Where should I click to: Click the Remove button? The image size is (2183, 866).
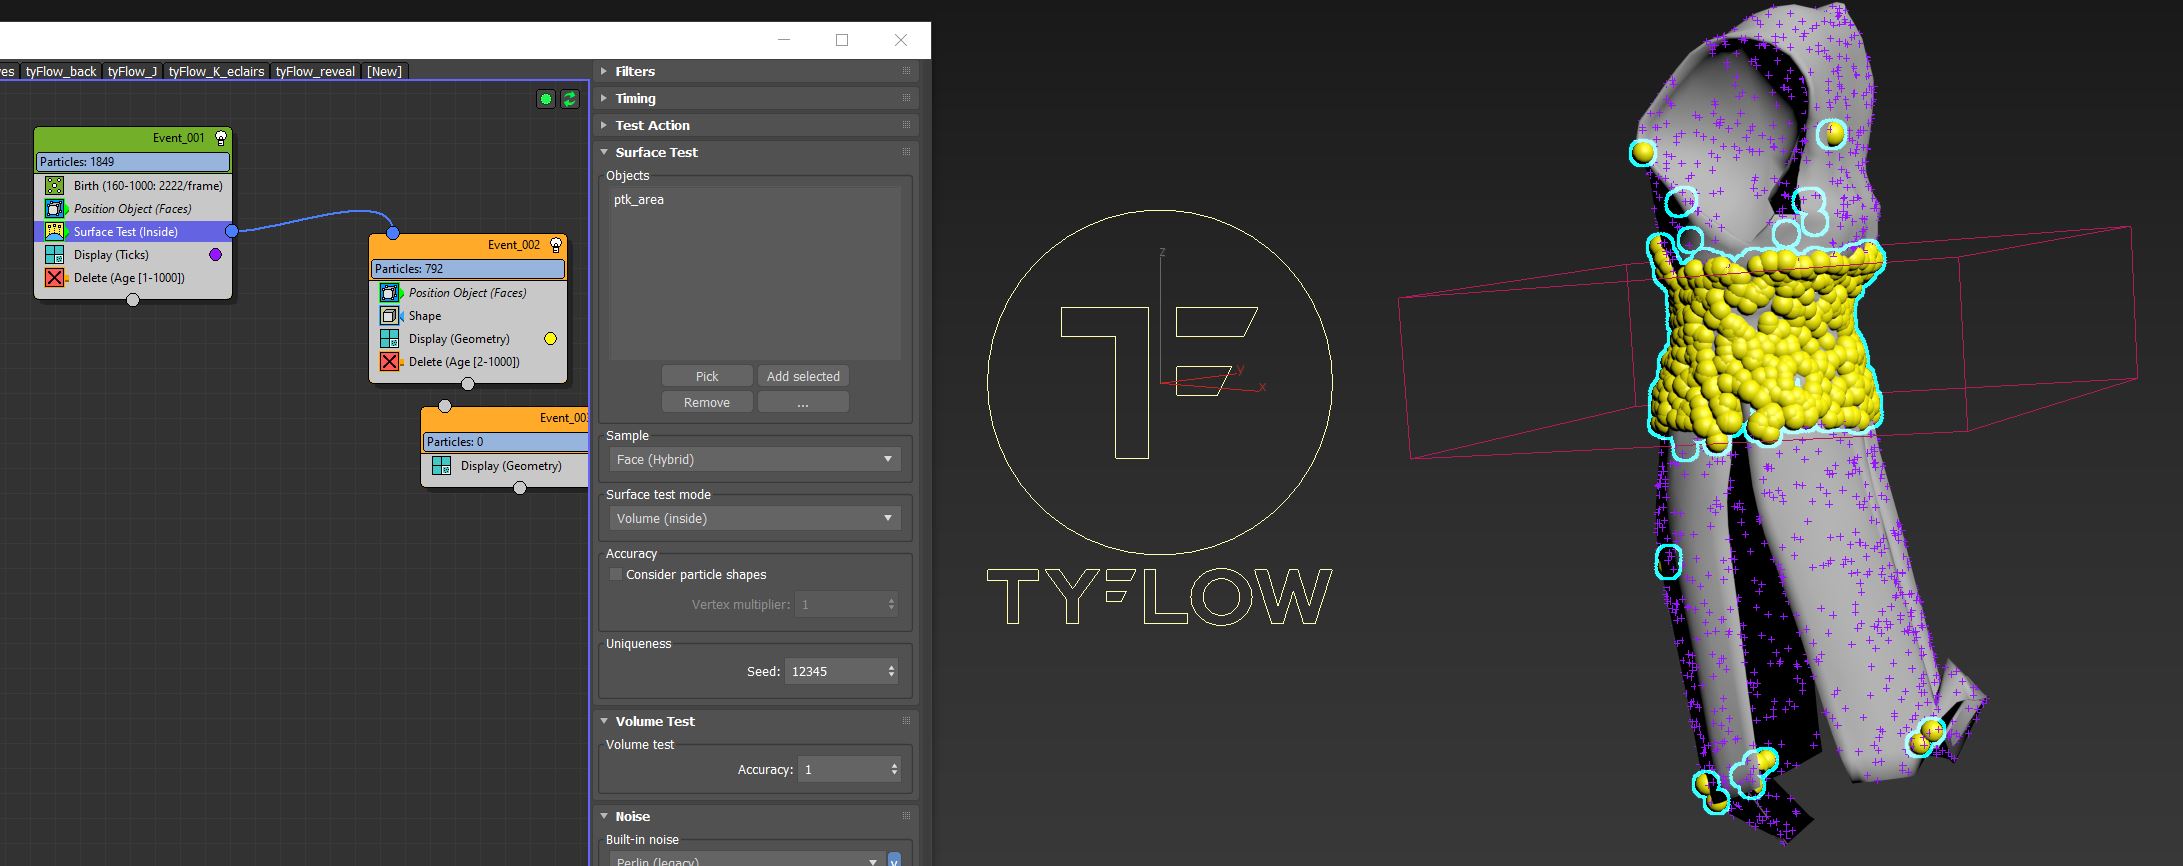tap(707, 402)
